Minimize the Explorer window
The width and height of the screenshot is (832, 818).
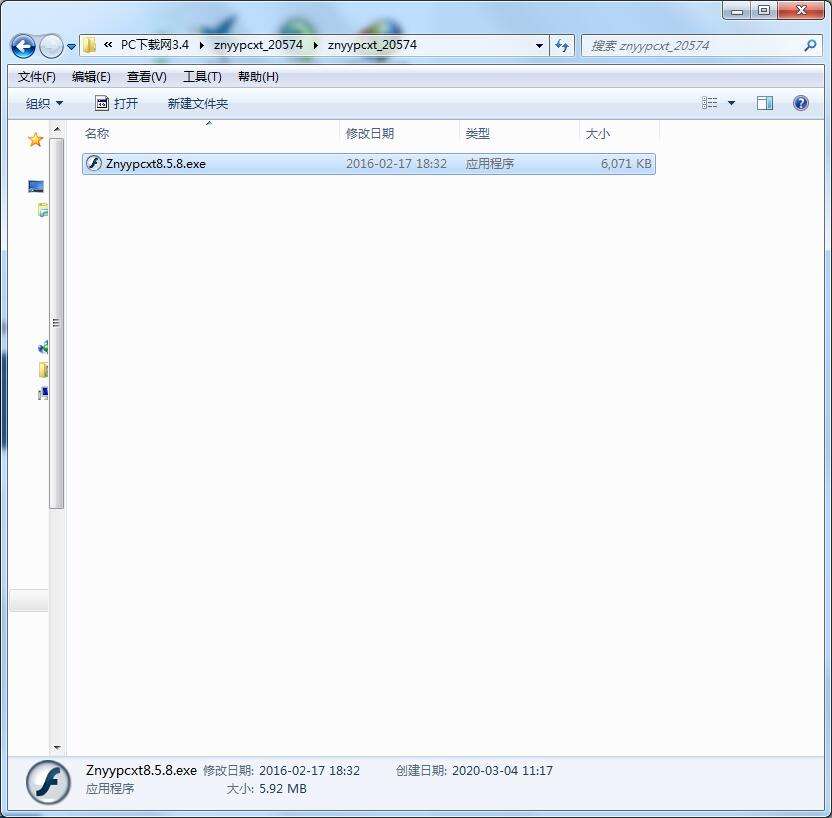tap(736, 11)
